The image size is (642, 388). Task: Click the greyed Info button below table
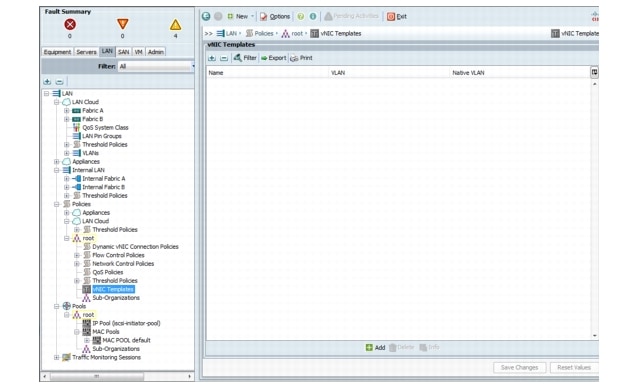[430, 347]
